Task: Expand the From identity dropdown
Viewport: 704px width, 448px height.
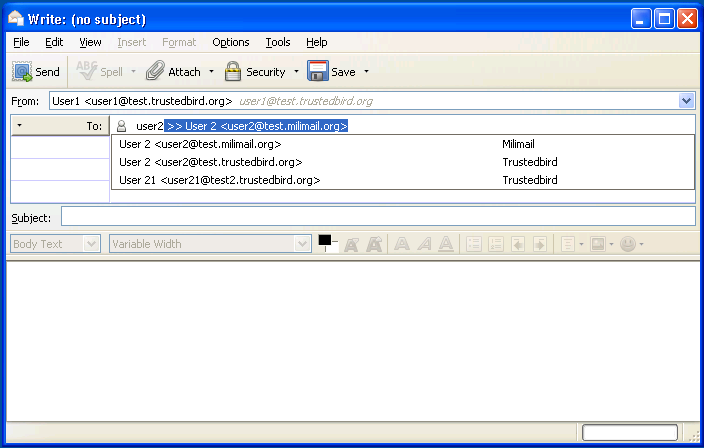Action: pyautogui.click(x=686, y=101)
